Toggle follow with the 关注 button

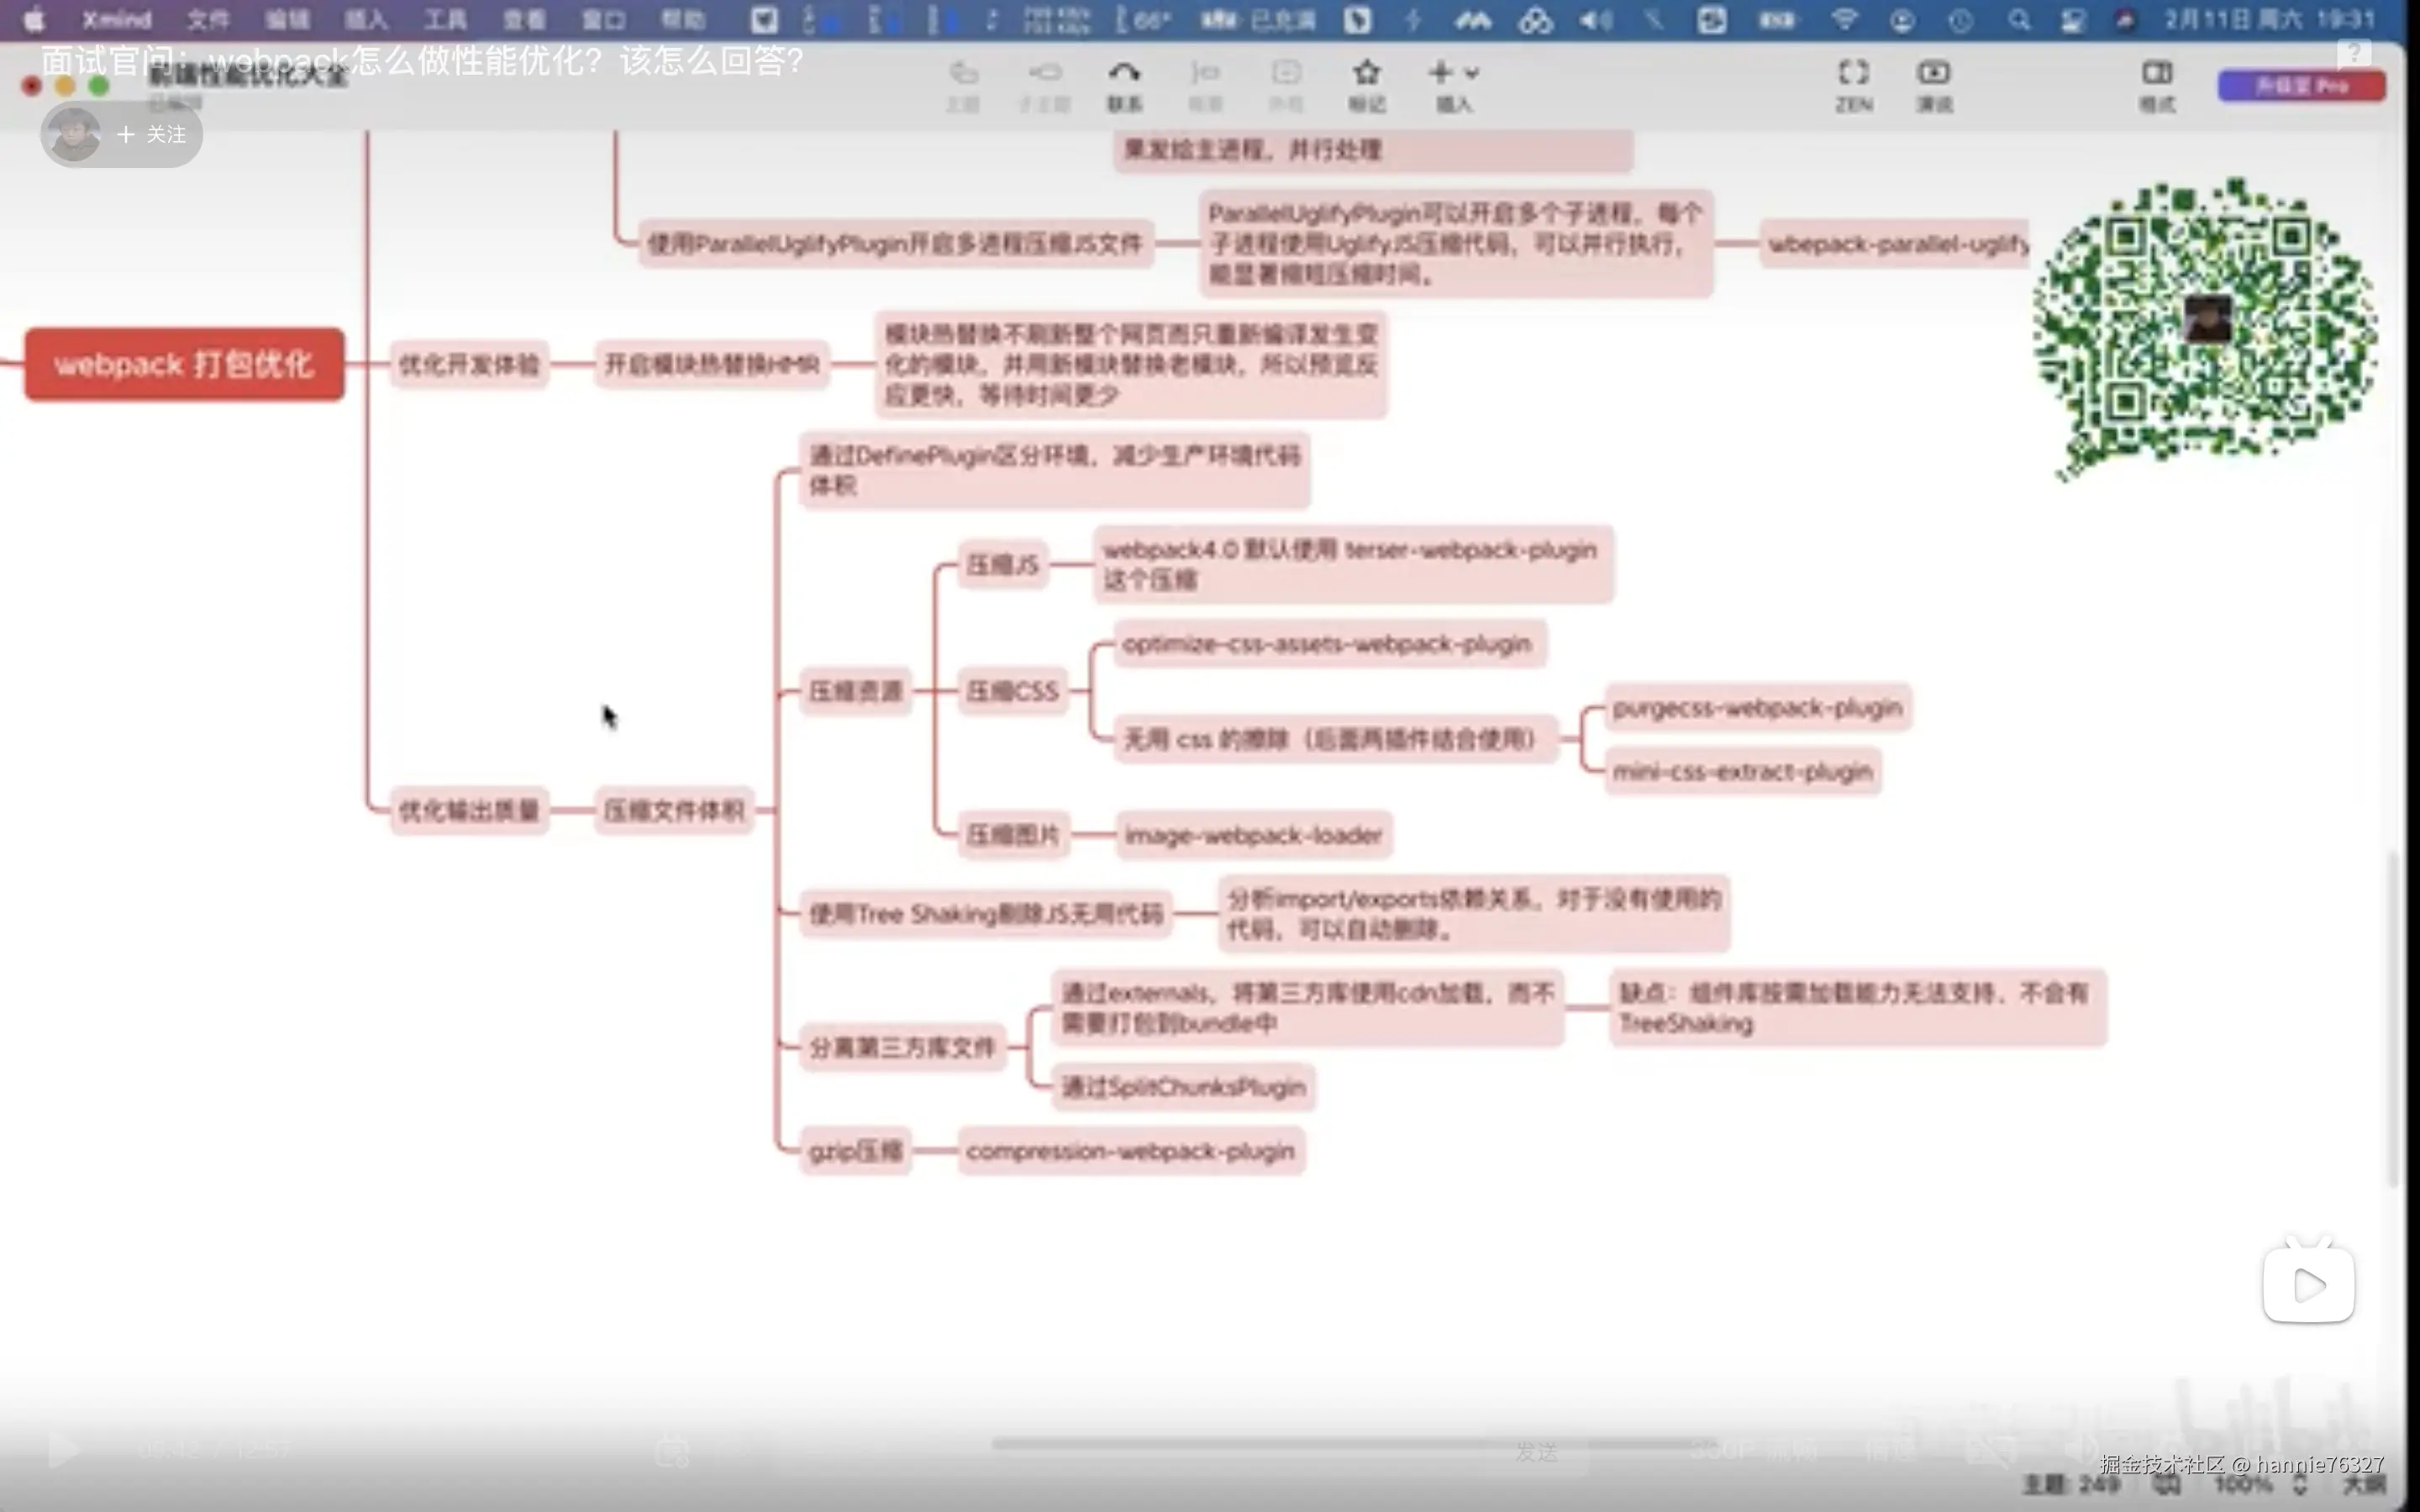coord(152,134)
